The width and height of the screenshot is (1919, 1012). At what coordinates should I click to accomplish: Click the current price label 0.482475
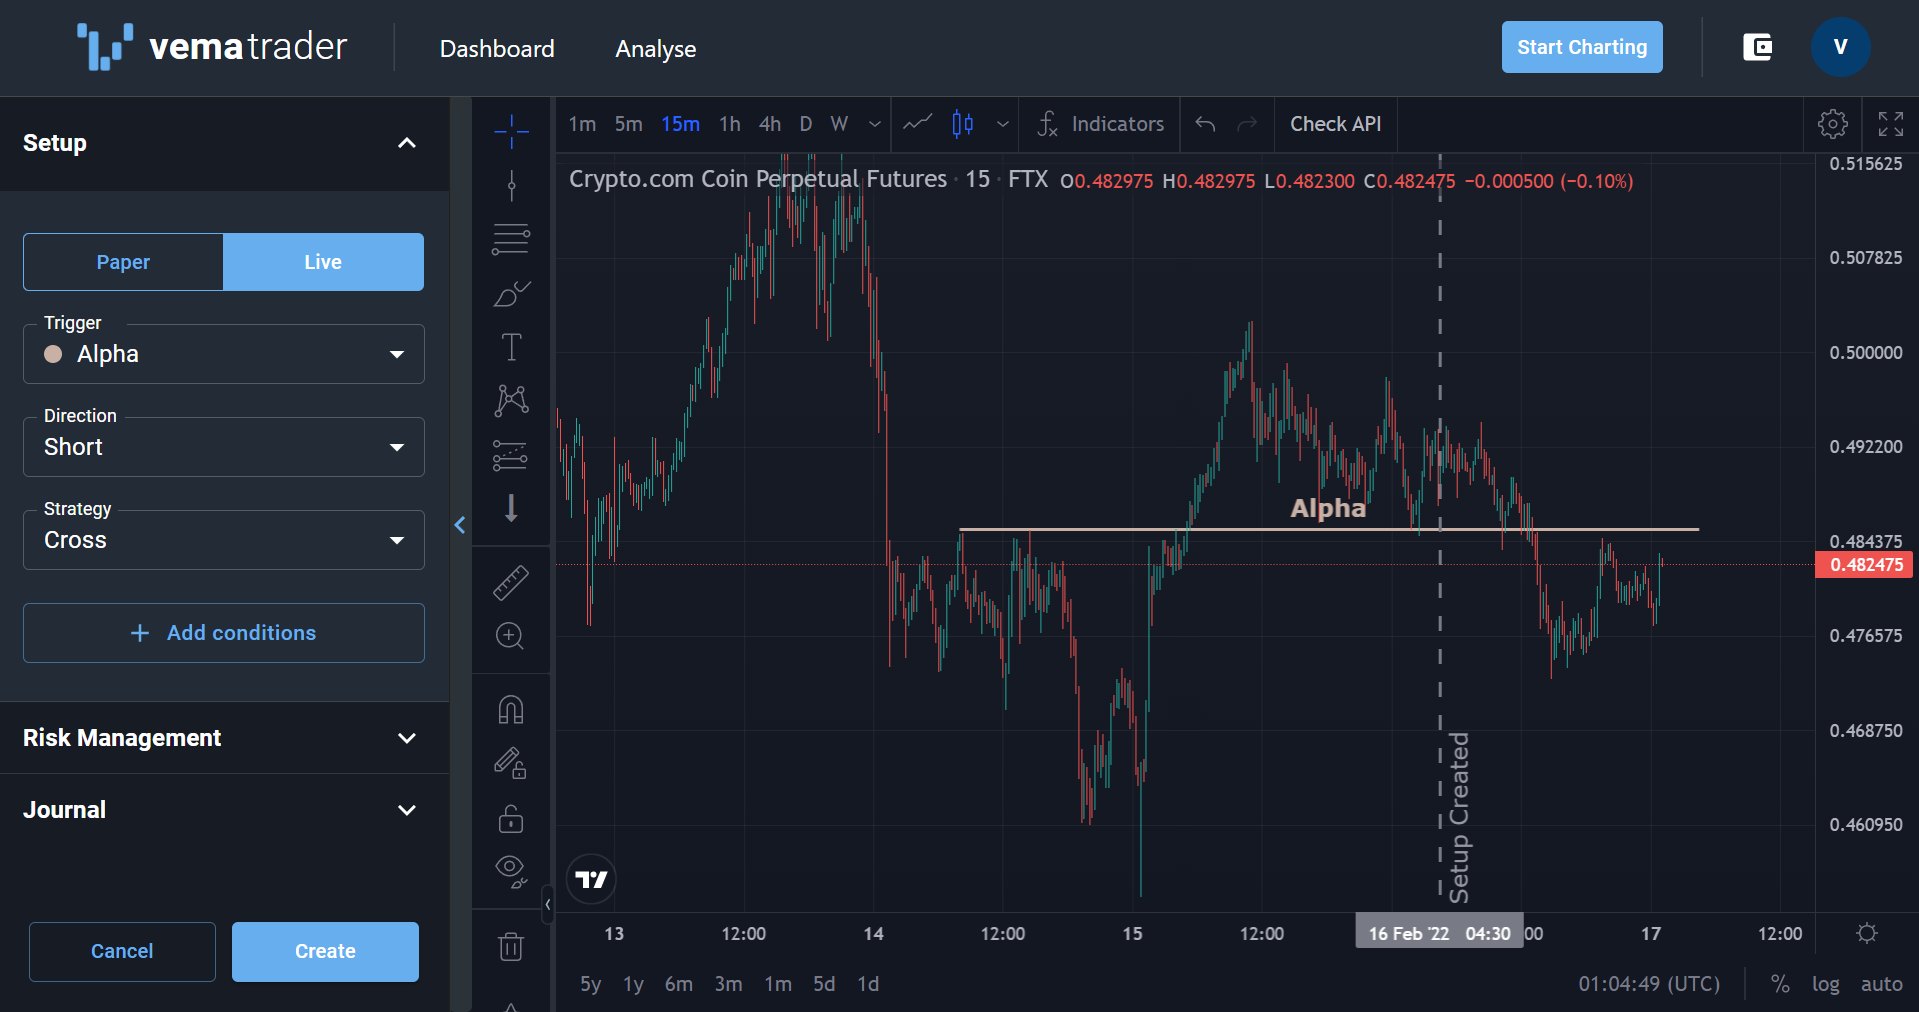[1864, 565]
